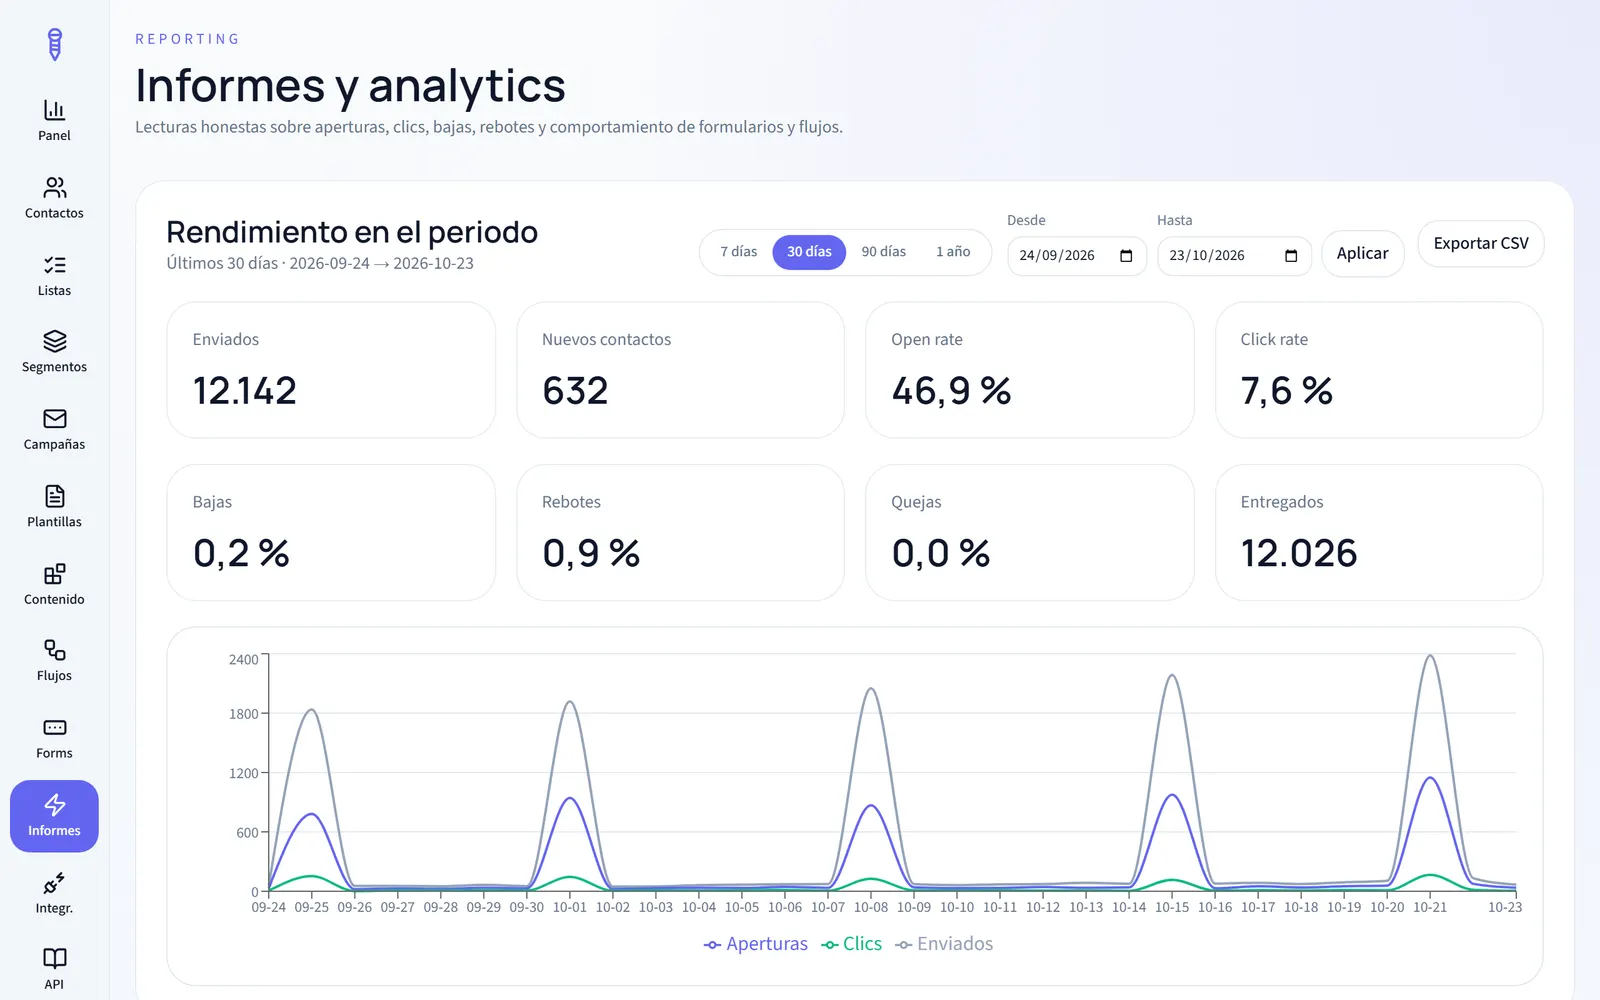Screen dimensions: 1600x1000
Task: Go to Contactos in the sidebar
Action: click(x=54, y=198)
